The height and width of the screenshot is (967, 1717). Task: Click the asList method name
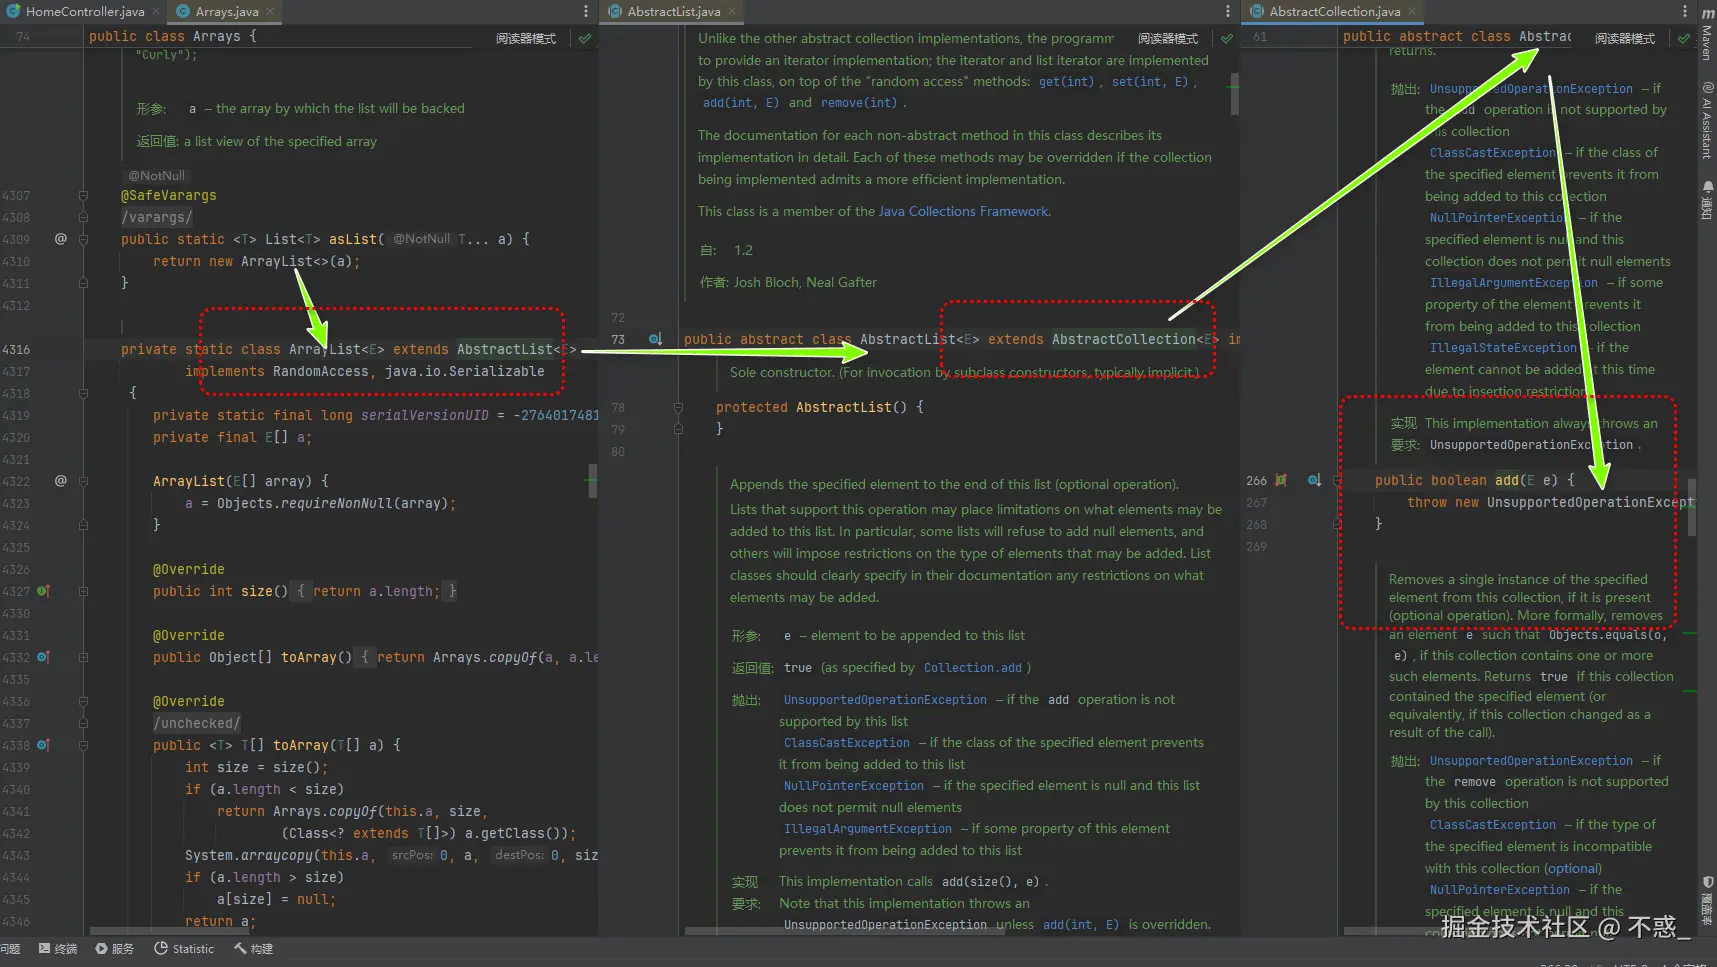pos(353,239)
